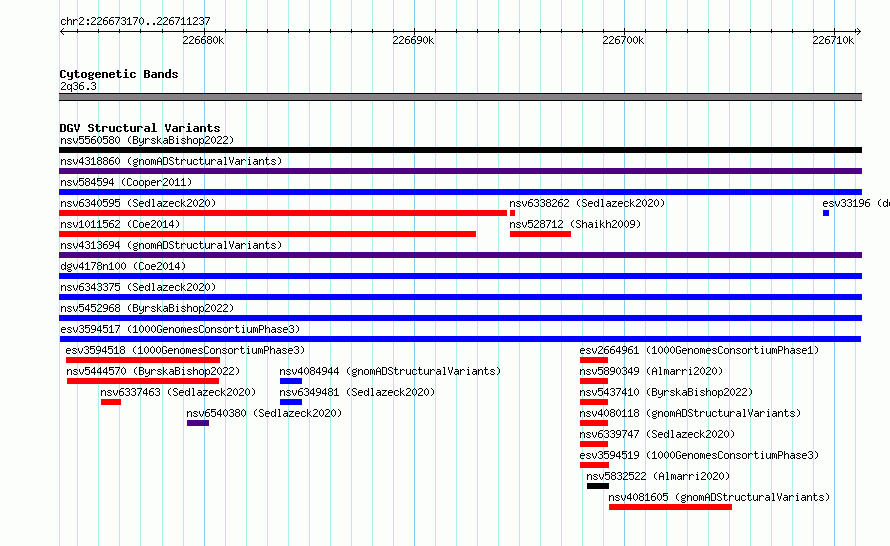Image resolution: width=890 pixels, height=546 pixels.
Task: Open variant esv3594519 (1000GenomesConsortiumPhase3)
Action: 699,455
